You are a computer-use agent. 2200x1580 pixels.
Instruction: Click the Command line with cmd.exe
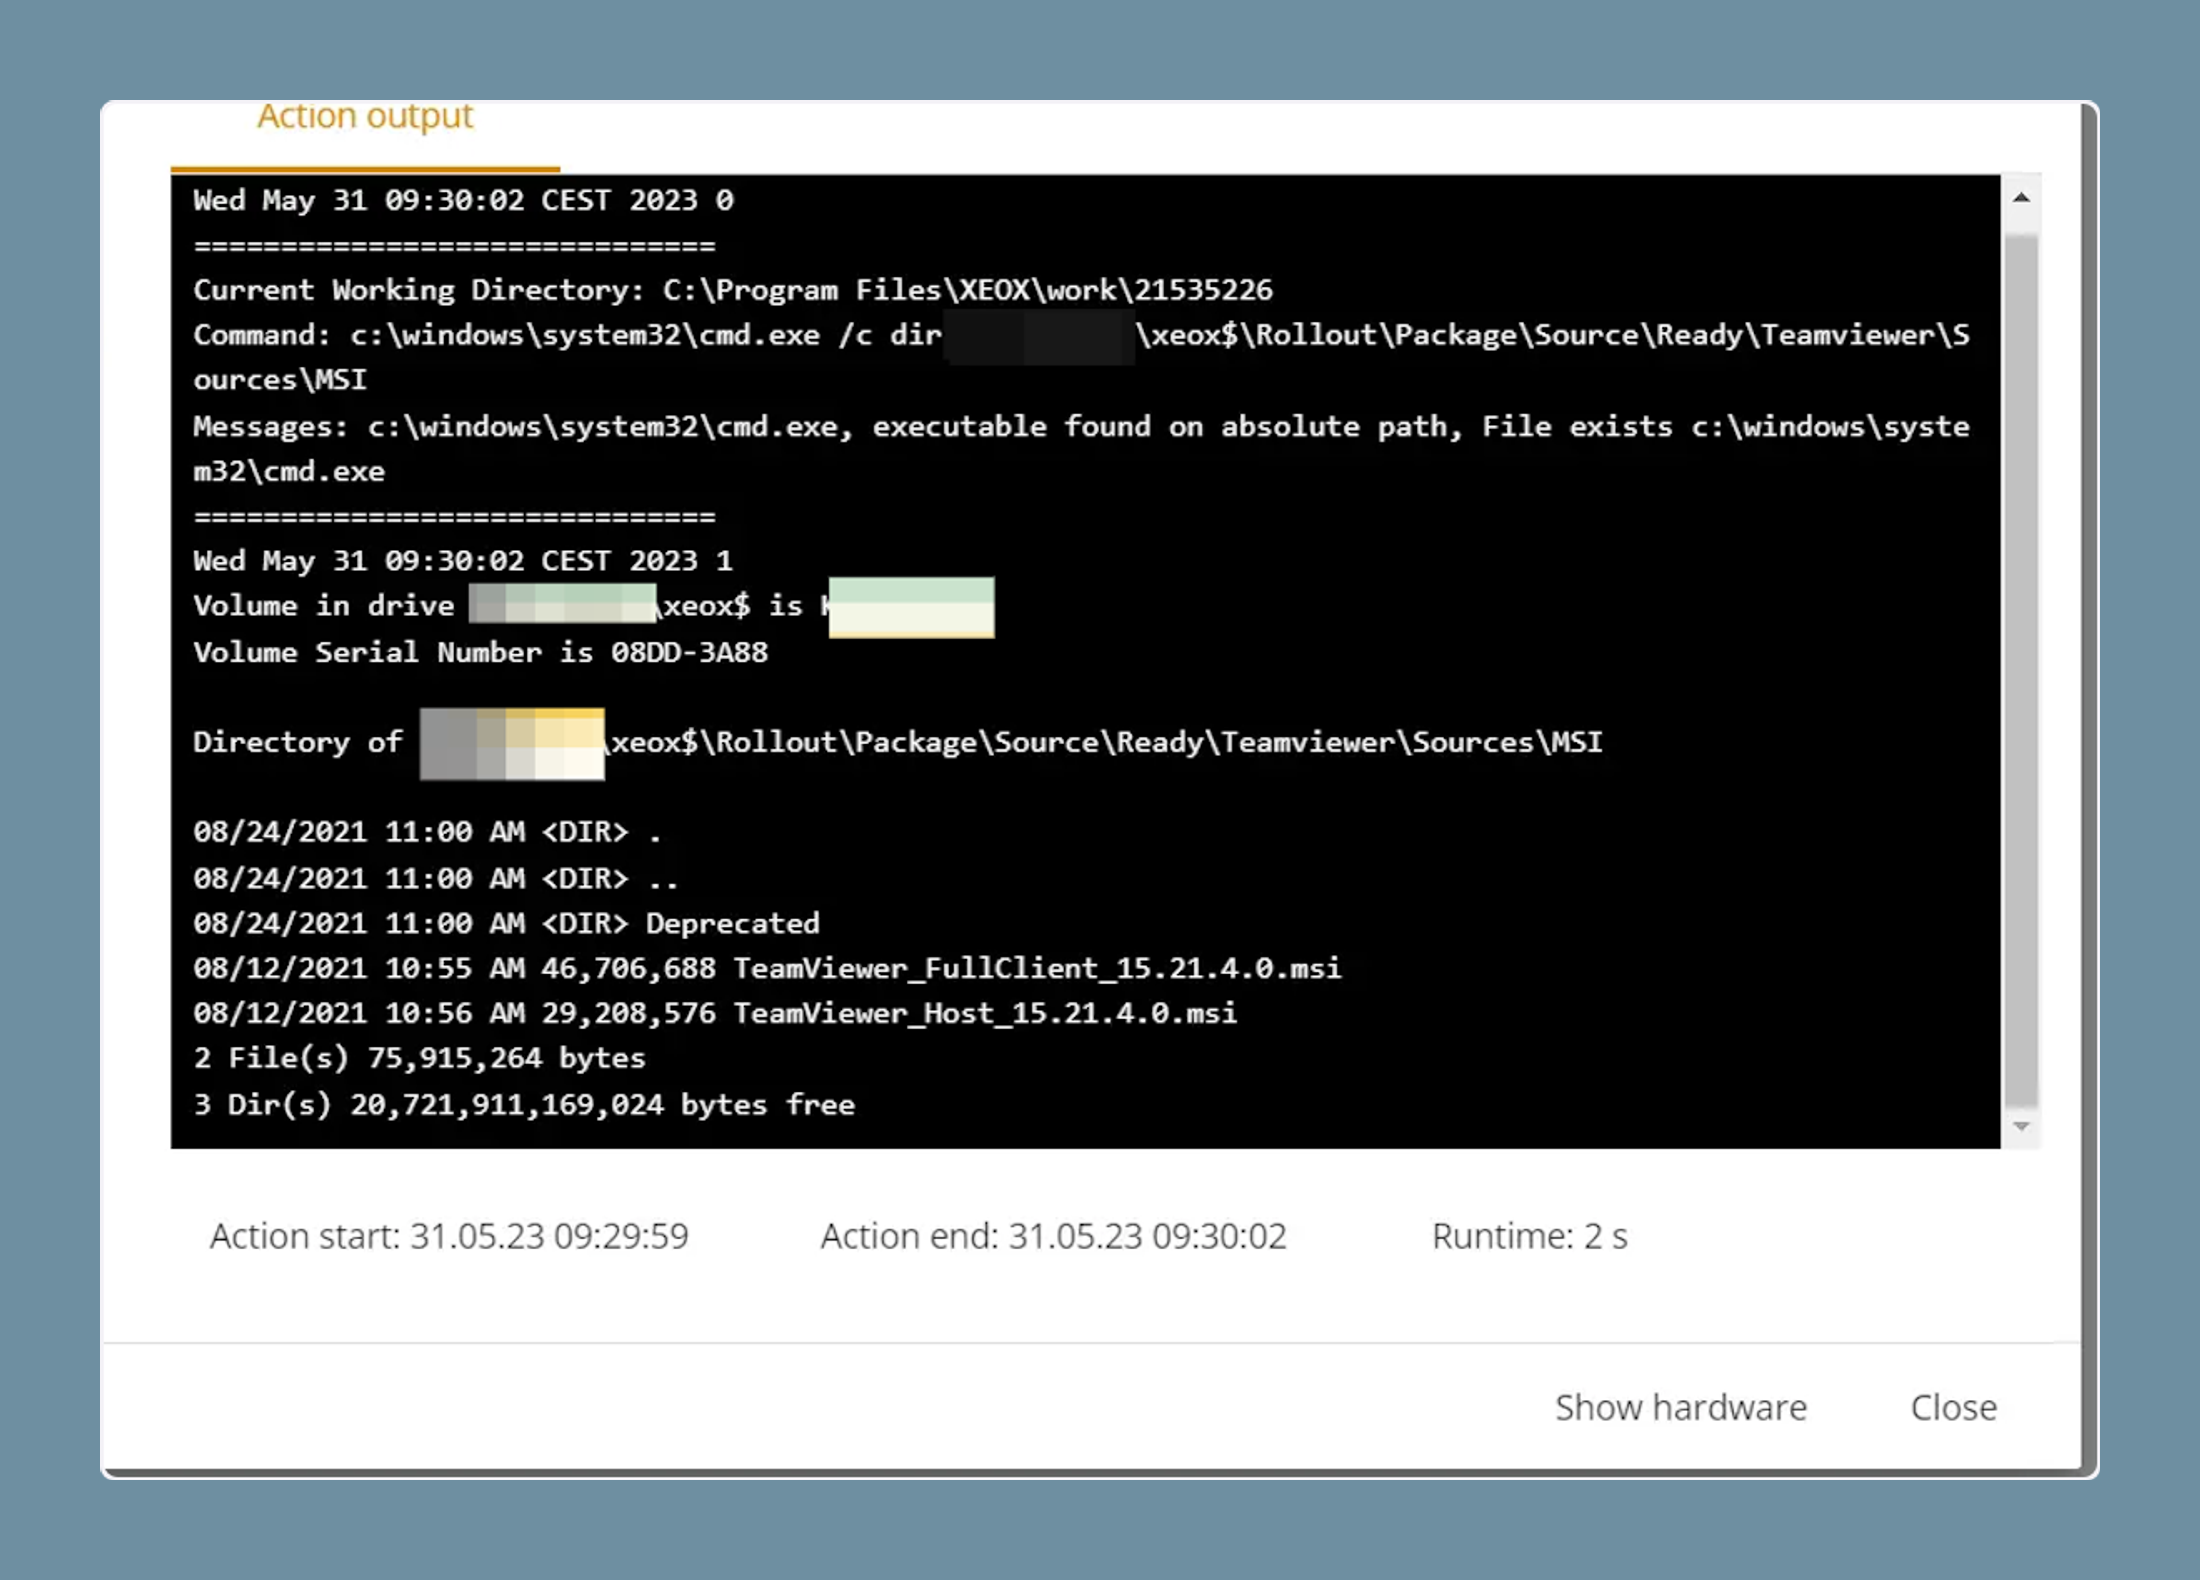[x=1081, y=357]
